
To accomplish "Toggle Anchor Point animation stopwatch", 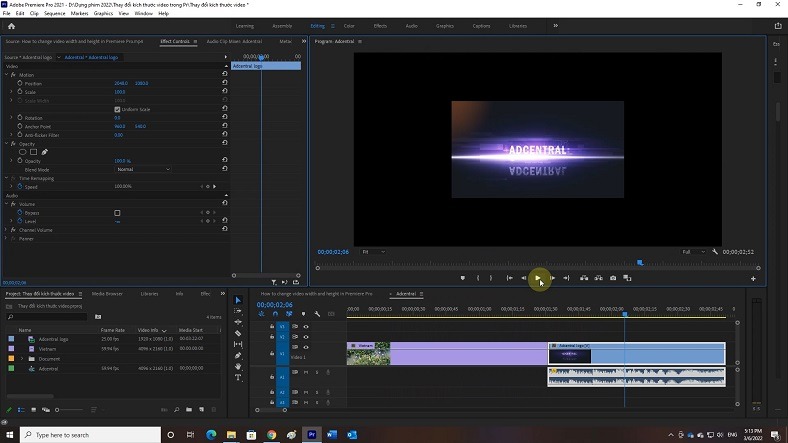I will [20, 127].
